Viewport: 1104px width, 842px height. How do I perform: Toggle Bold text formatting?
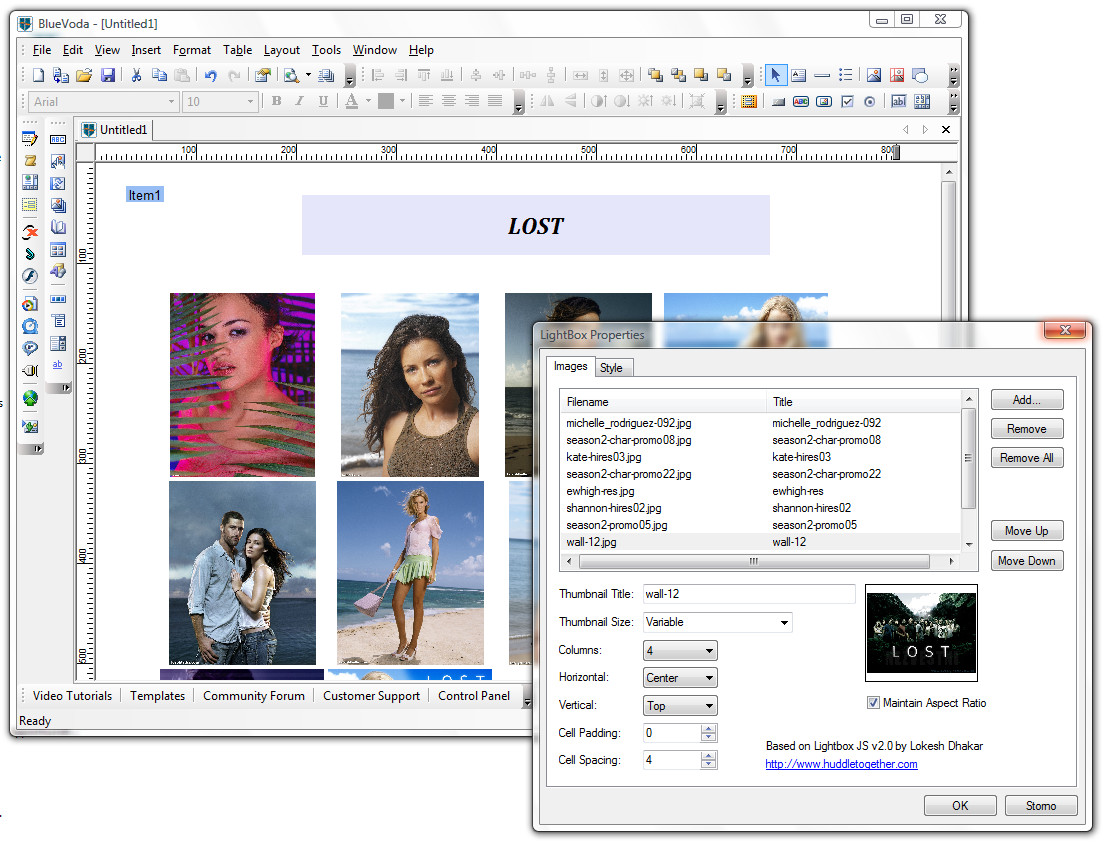[277, 101]
